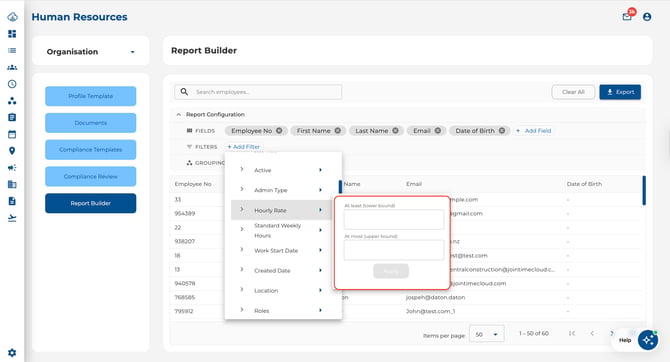The width and height of the screenshot is (670, 362).
Task: Click the Help button
Action: pyautogui.click(x=625, y=340)
